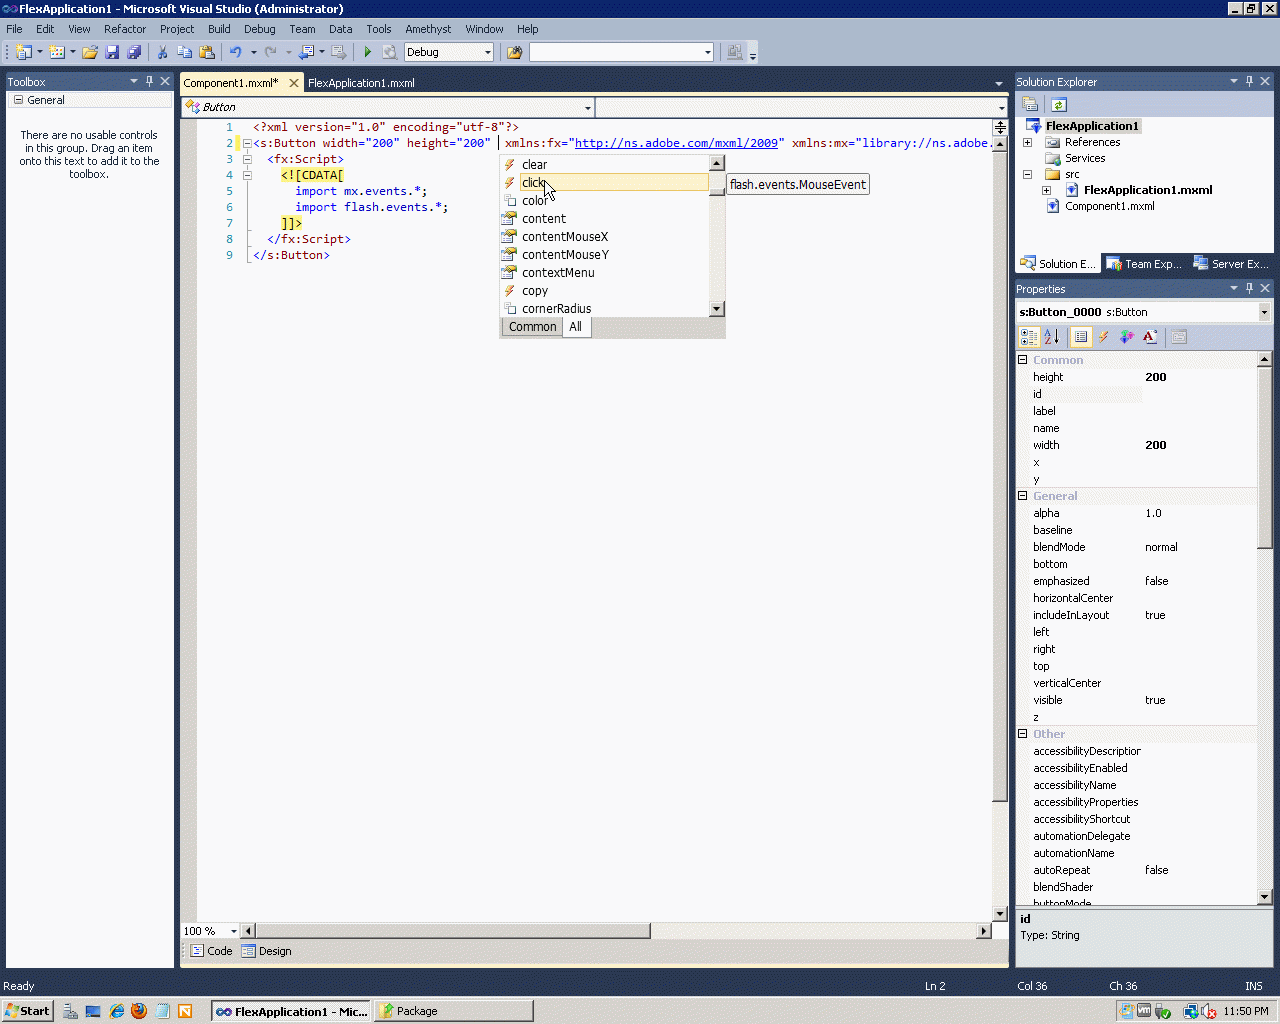Image resolution: width=1280 pixels, height=1024 pixels.
Task: Select the Common tab in completion list
Action: click(532, 327)
